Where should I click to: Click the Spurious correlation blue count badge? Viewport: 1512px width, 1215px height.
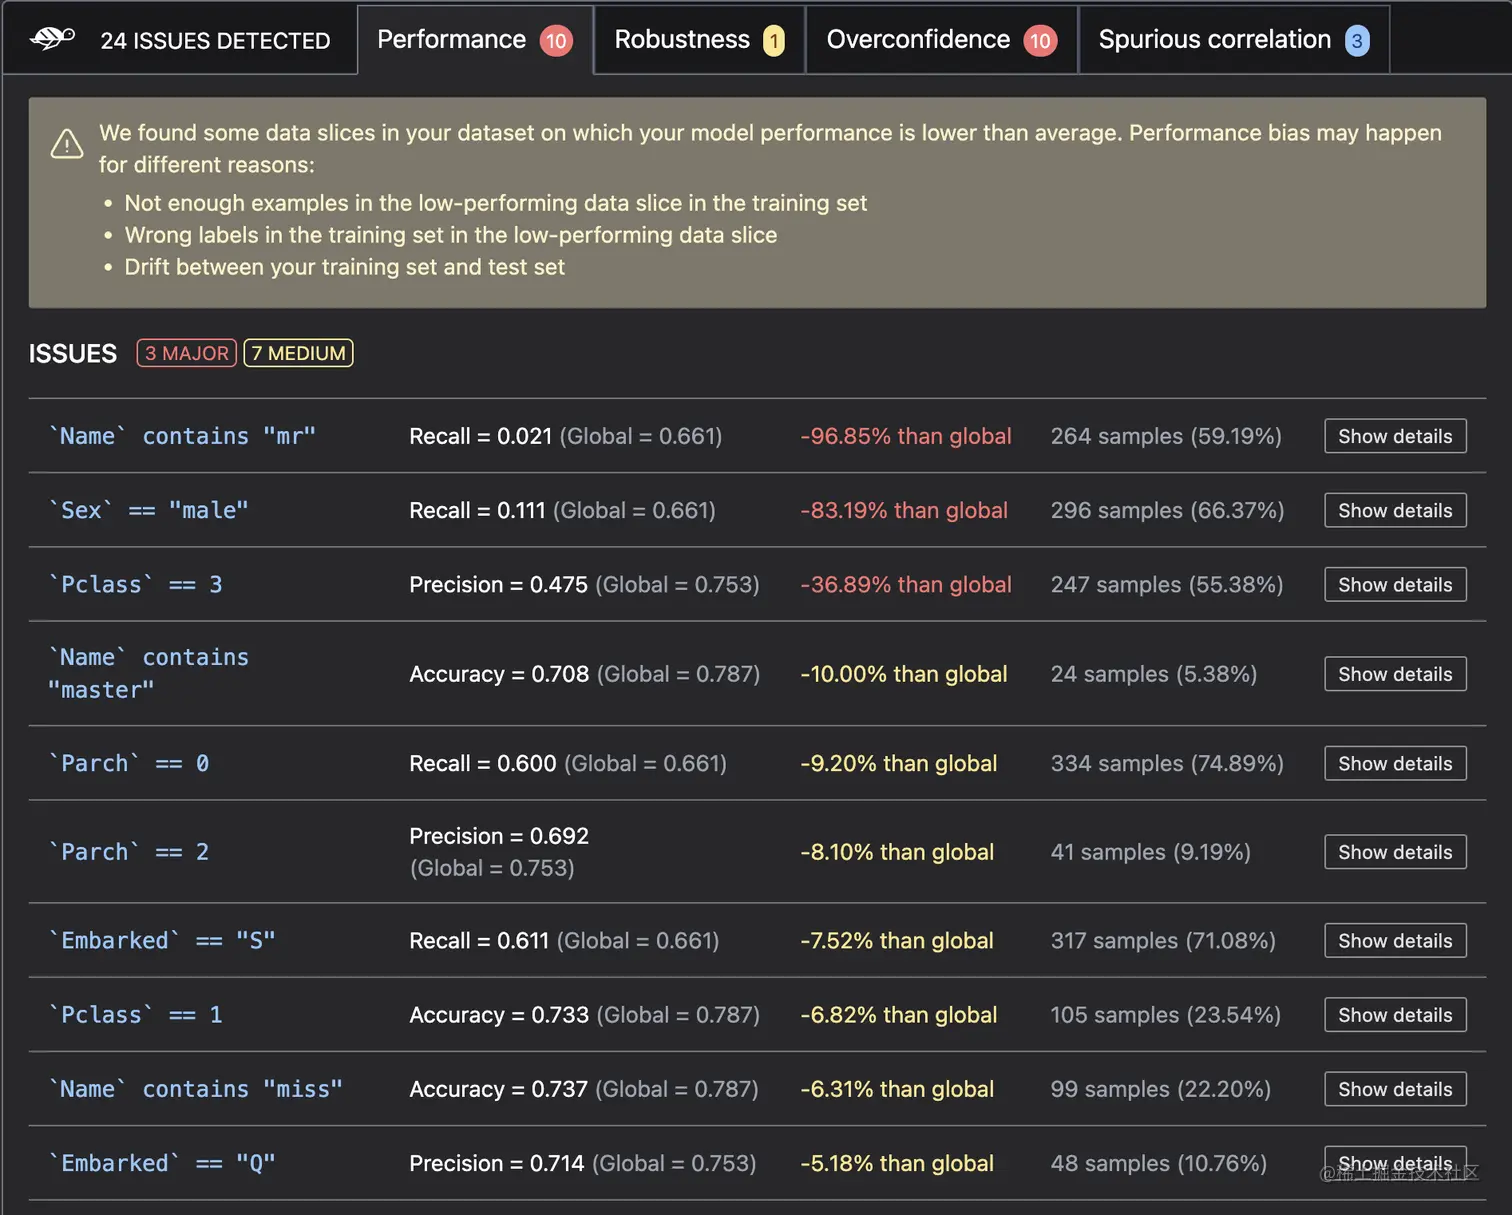click(1356, 41)
